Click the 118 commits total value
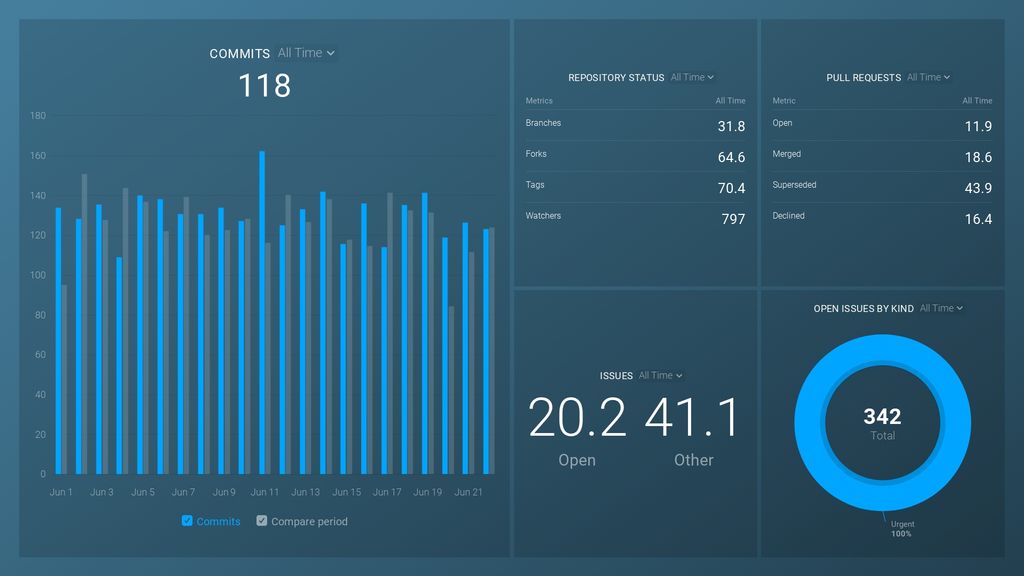This screenshot has width=1024, height=576. click(x=262, y=86)
